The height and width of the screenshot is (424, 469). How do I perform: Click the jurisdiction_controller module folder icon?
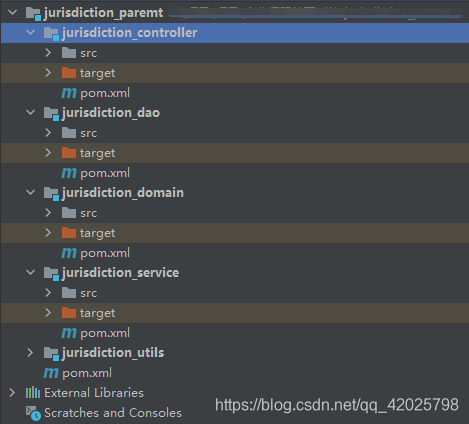point(51,34)
